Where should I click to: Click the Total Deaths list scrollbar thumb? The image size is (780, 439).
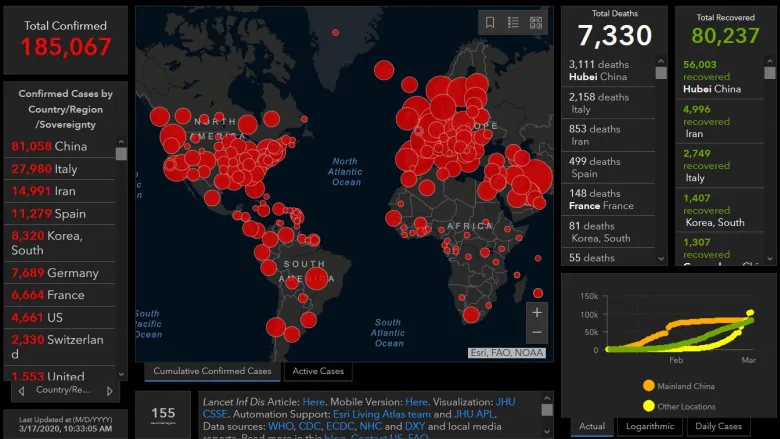[661, 73]
